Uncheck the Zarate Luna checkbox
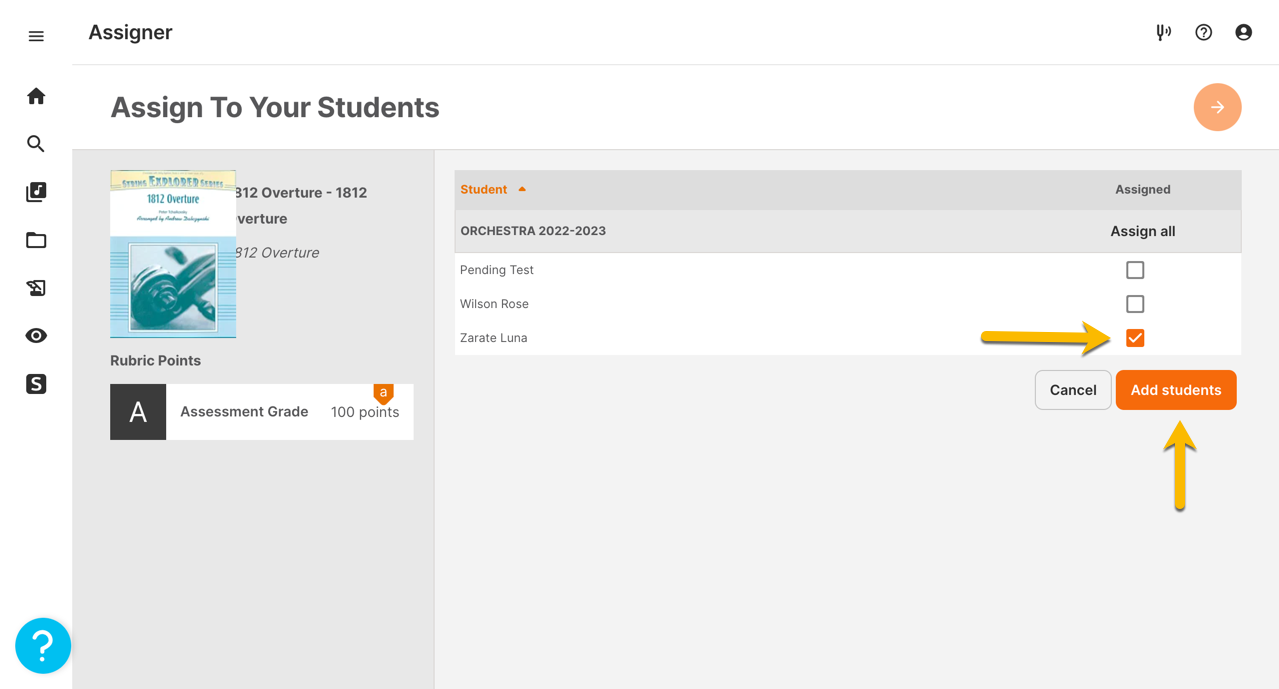Image resolution: width=1279 pixels, height=689 pixels. [x=1135, y=338]
